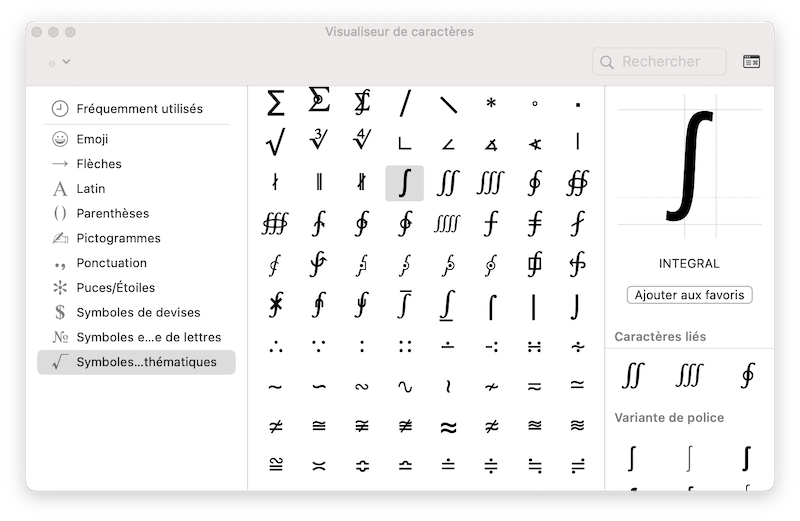This screenshot has height=521, width=800.
Task: Select the cube root symbol
Action: (x=319, y=139)
